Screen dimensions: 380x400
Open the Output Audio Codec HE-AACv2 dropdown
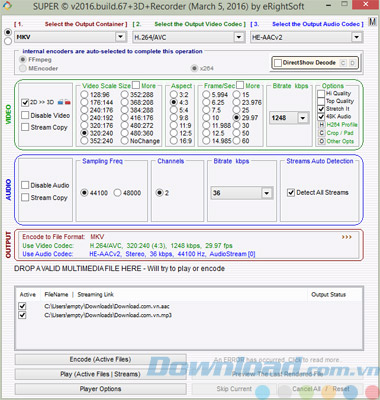click(356, 37)
